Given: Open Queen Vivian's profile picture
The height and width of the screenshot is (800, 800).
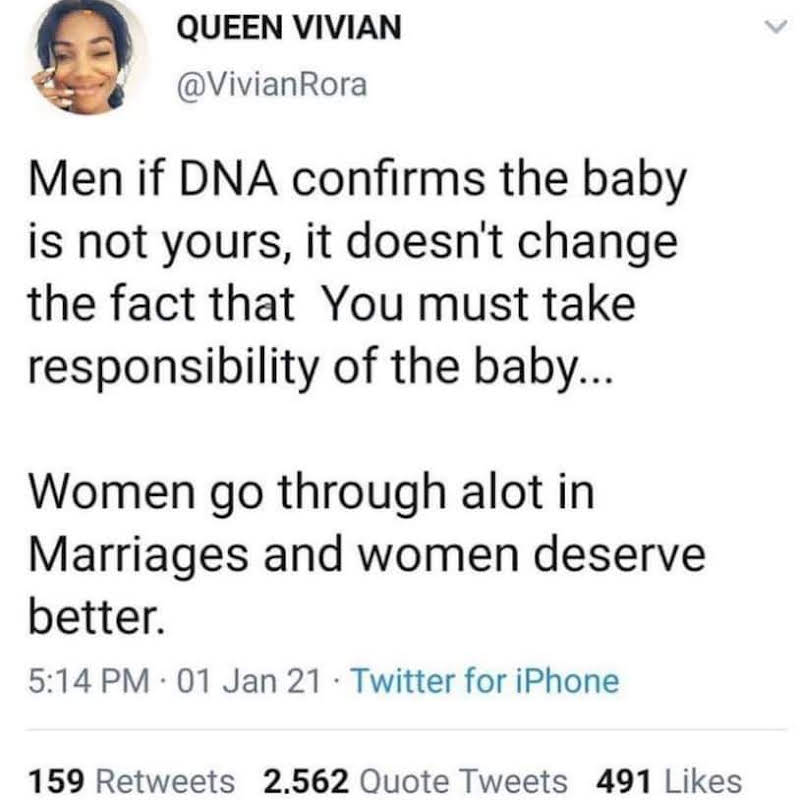Looking at the screenshot, I should click(x=86, y=56).
